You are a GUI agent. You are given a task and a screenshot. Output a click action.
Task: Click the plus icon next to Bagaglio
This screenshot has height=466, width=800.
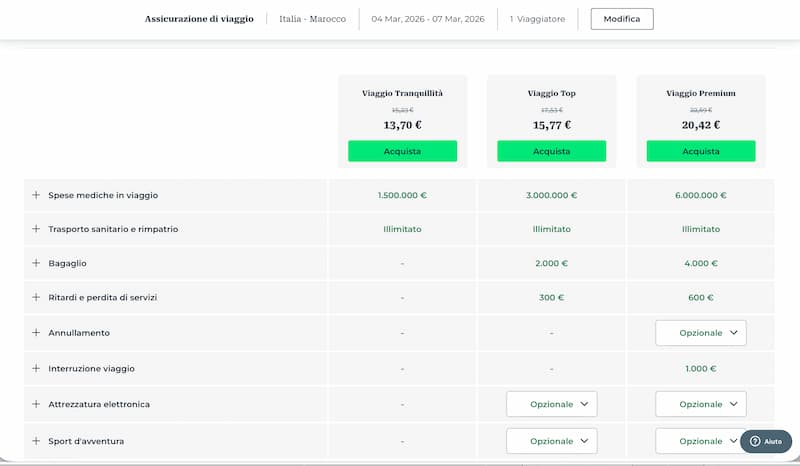(36, 263)
